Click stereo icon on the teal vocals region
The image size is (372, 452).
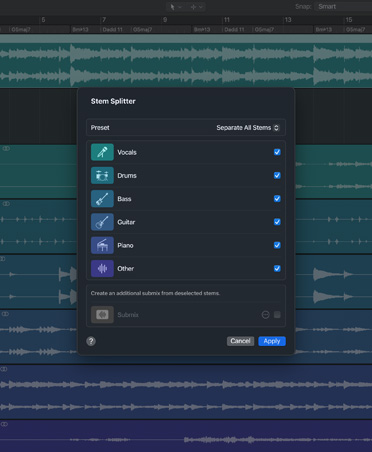pyautogui.click(x=6, y=149)
